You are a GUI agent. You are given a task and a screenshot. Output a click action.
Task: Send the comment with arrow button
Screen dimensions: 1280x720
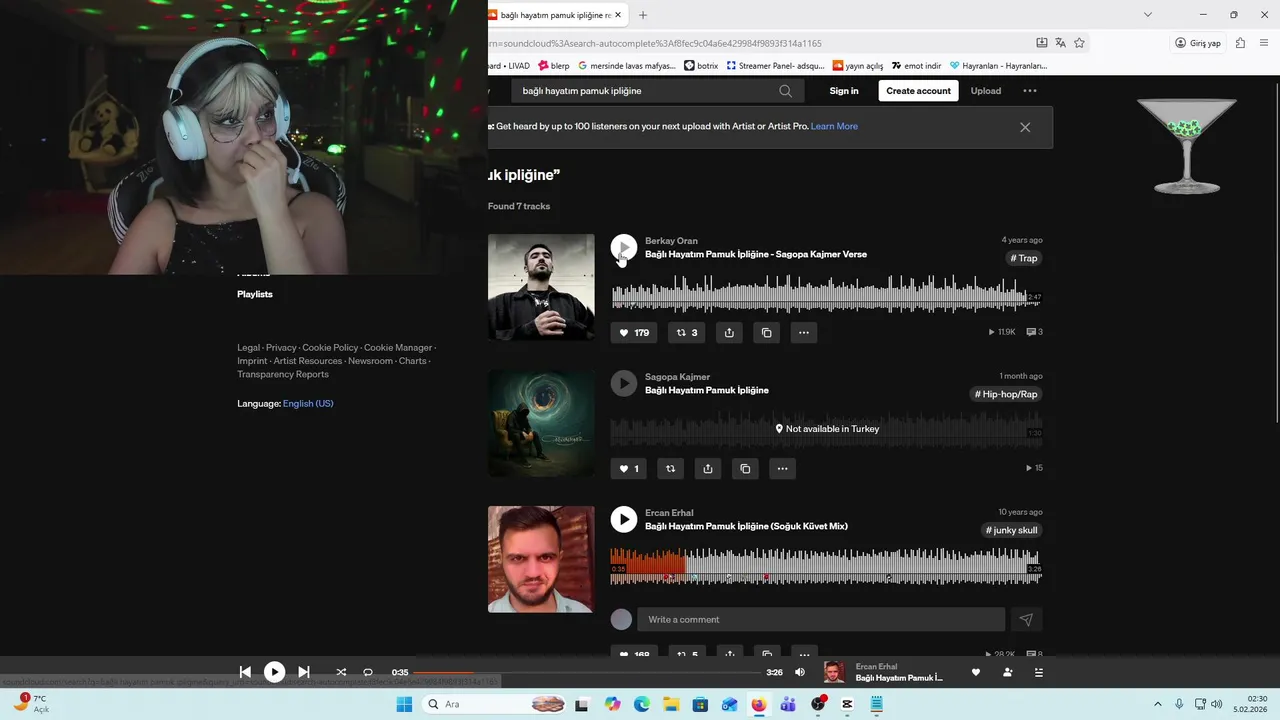[x=1026, y=620]
